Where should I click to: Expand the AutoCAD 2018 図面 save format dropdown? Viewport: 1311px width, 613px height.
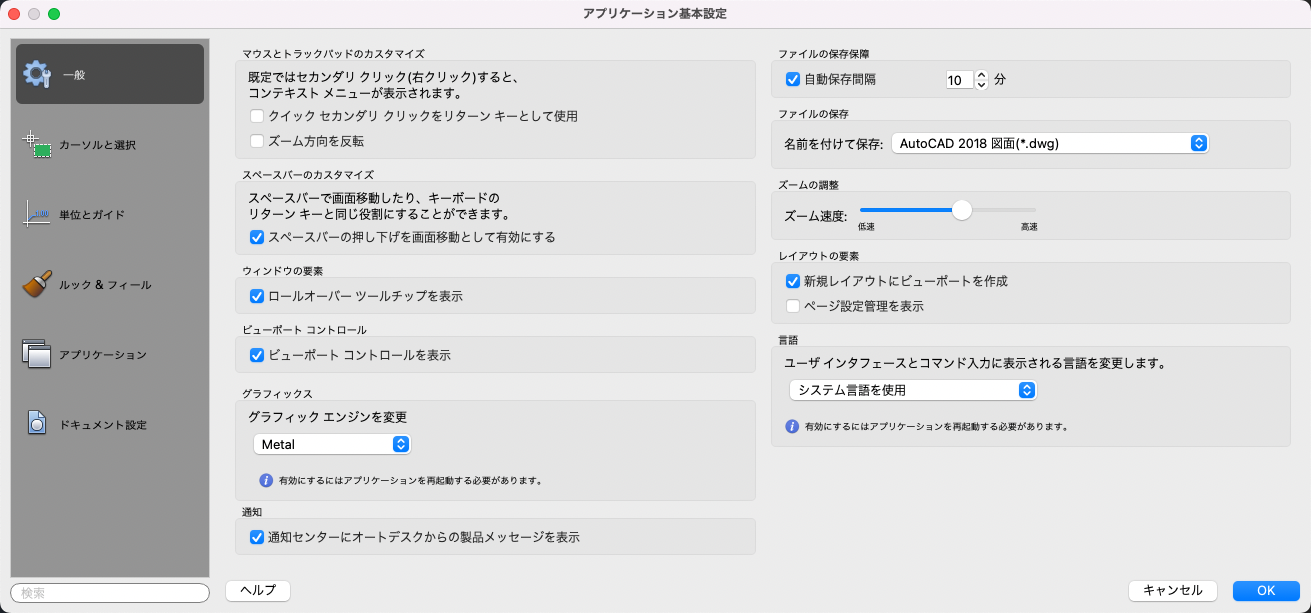[1050, 143]
